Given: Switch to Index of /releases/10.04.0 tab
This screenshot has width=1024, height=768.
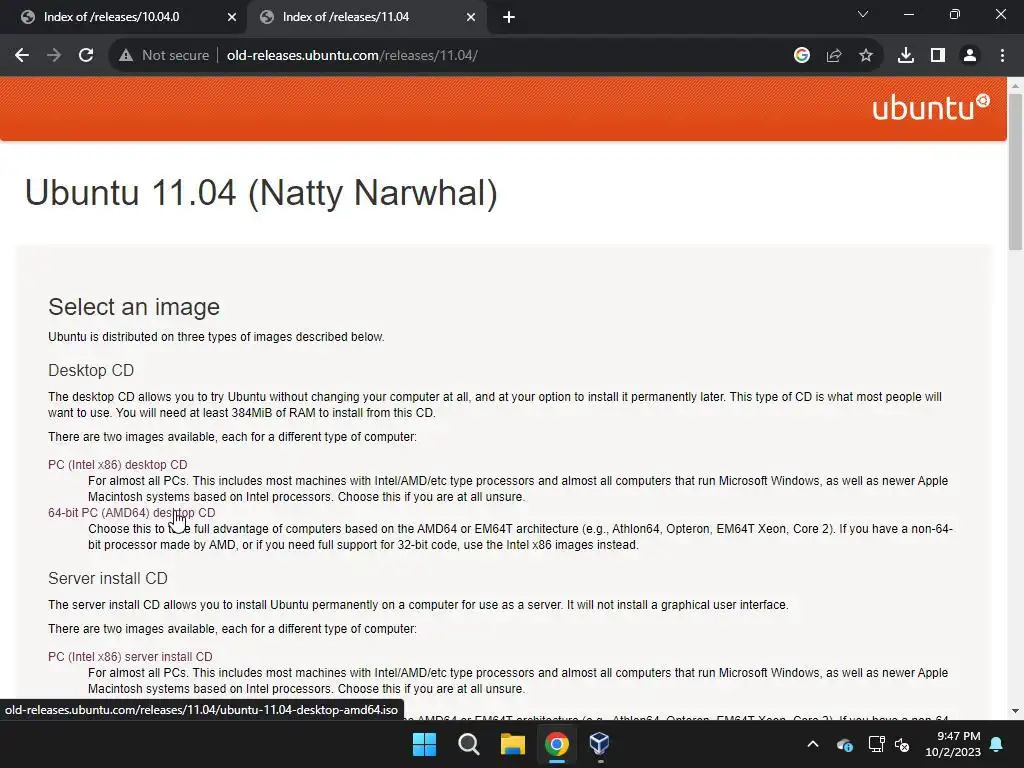Looking at the screenshot, I should (123, 17).
